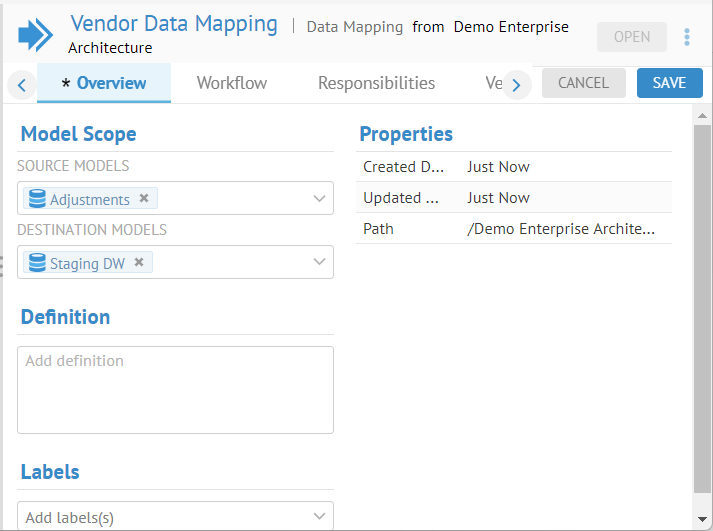
Task: Click the Path property value
Action: tap(561, 229)
